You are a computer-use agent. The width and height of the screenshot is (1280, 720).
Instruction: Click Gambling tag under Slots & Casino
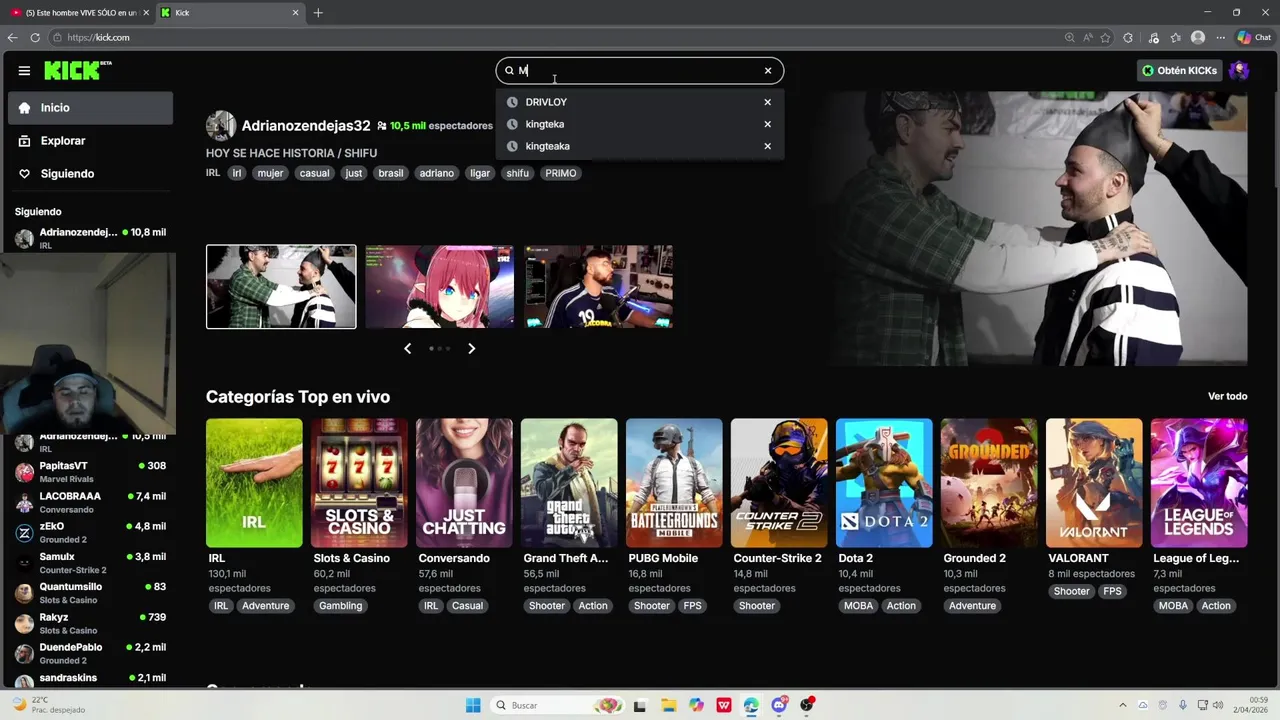point(341,606)
